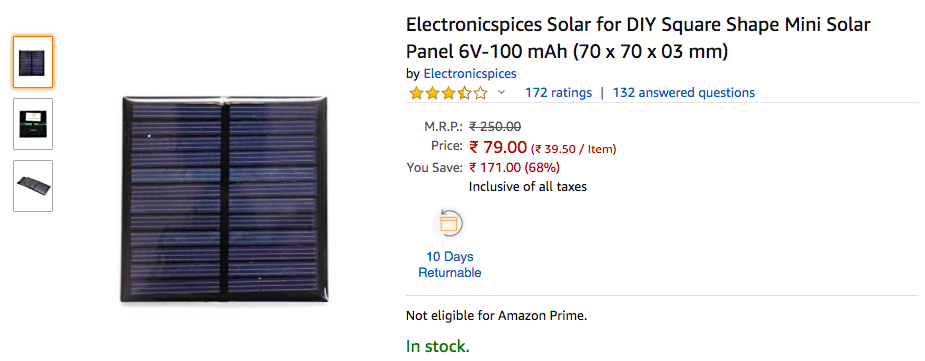Click the green In stock status text

[438, 346]
